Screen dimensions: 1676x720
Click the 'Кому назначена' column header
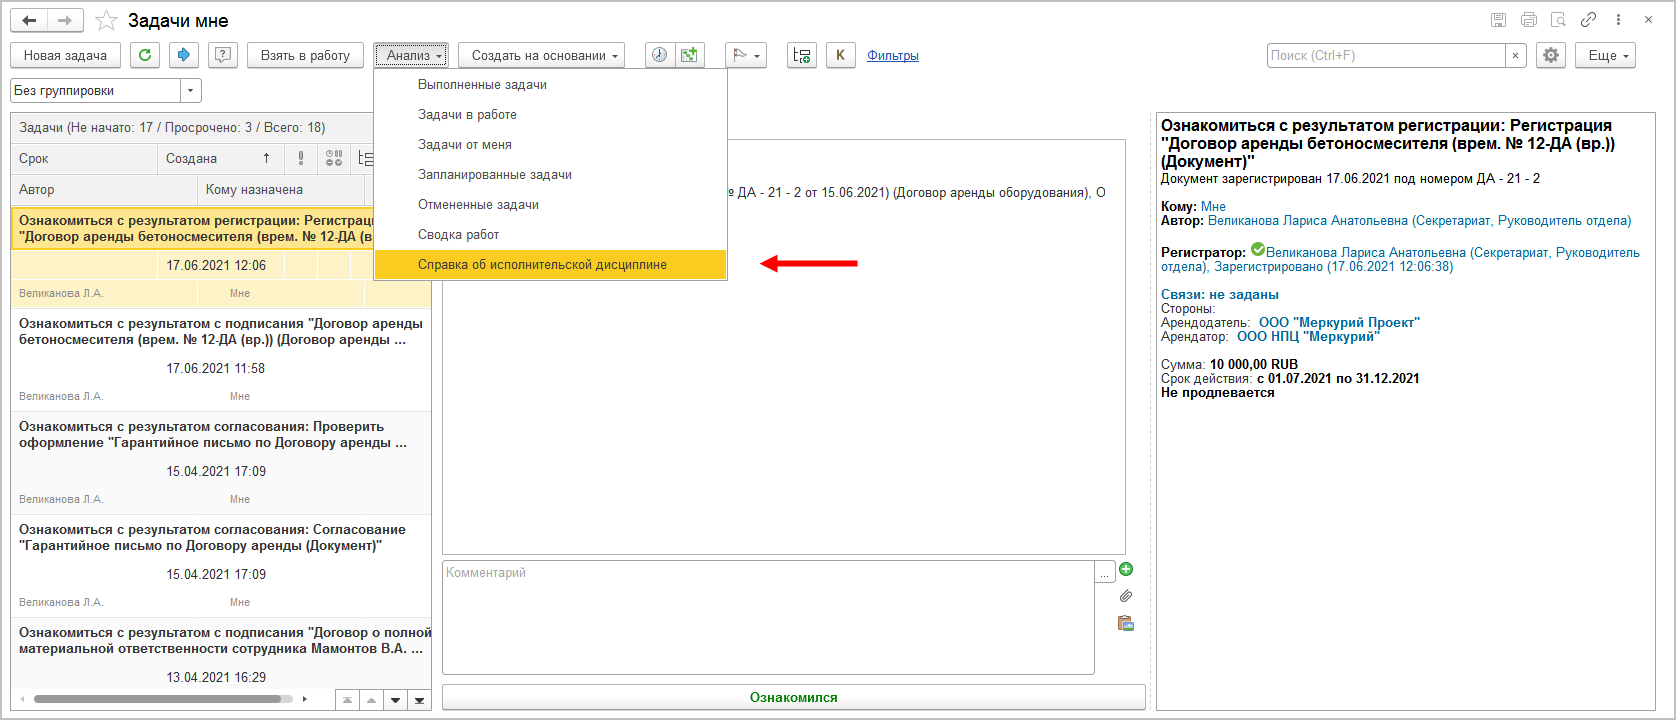tap(281, 189)
